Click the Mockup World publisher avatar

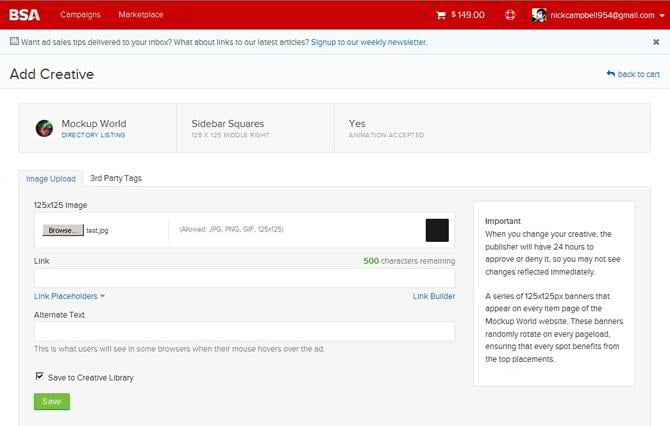[x=44, y=128]
